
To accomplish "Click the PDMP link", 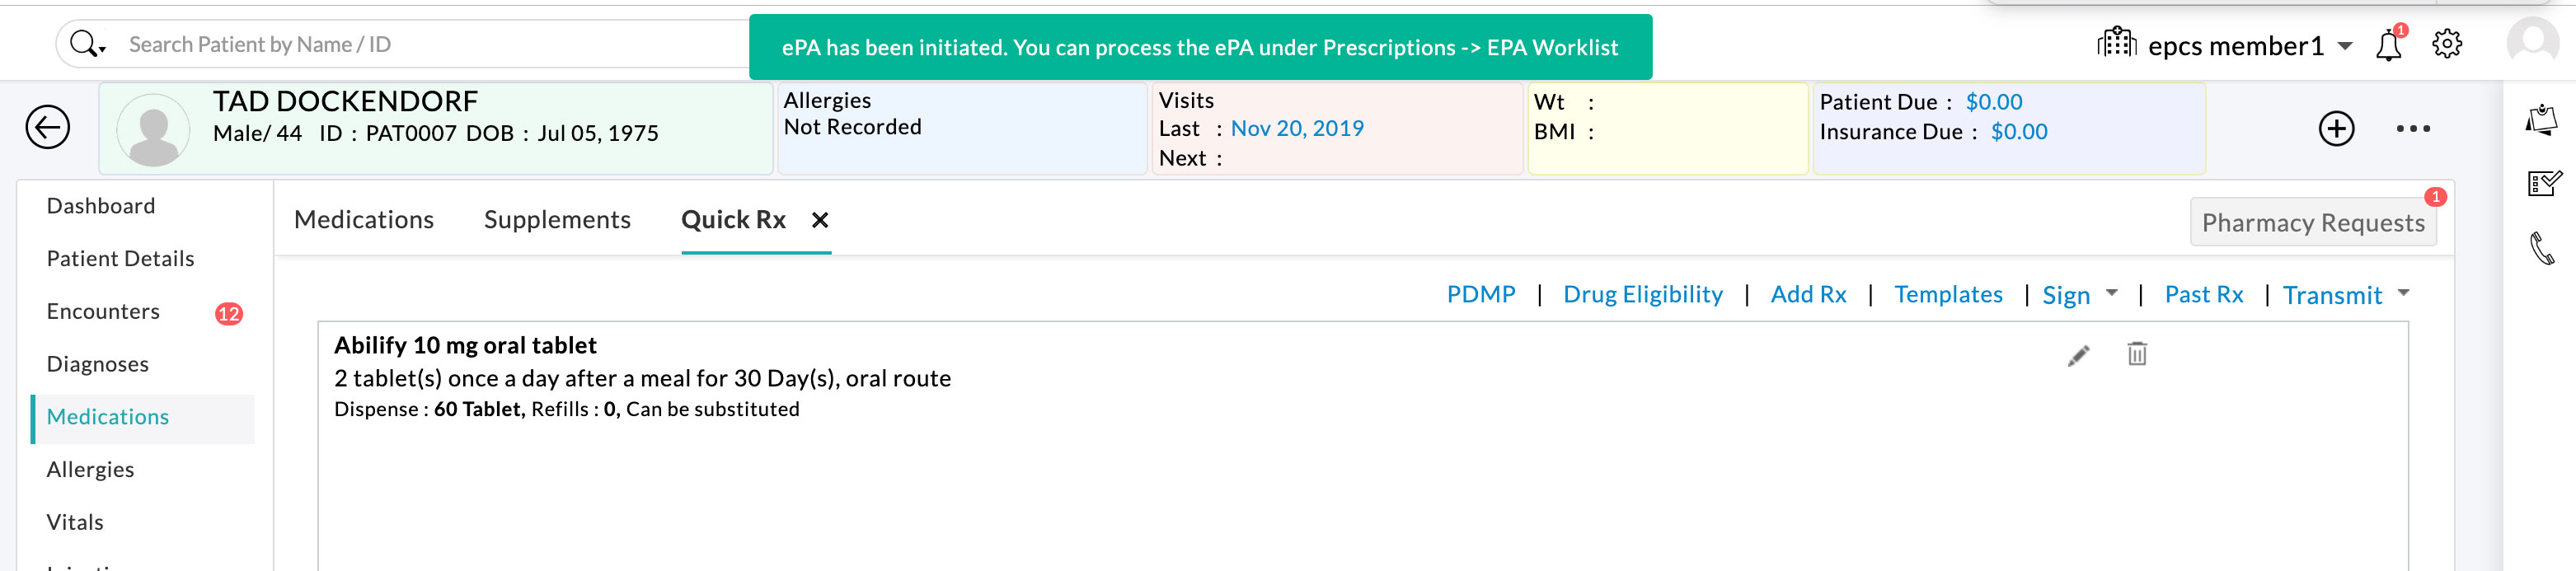I will click(1480, 294).
